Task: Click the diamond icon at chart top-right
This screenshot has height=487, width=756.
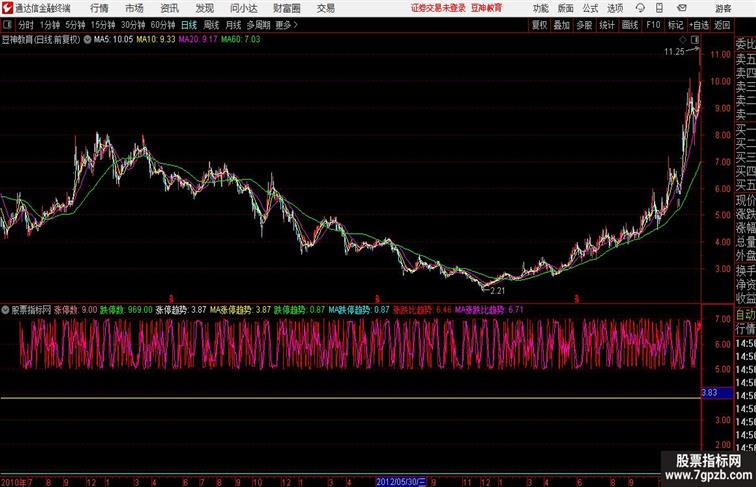Action: pyautogui.click(x=683, y=40)
